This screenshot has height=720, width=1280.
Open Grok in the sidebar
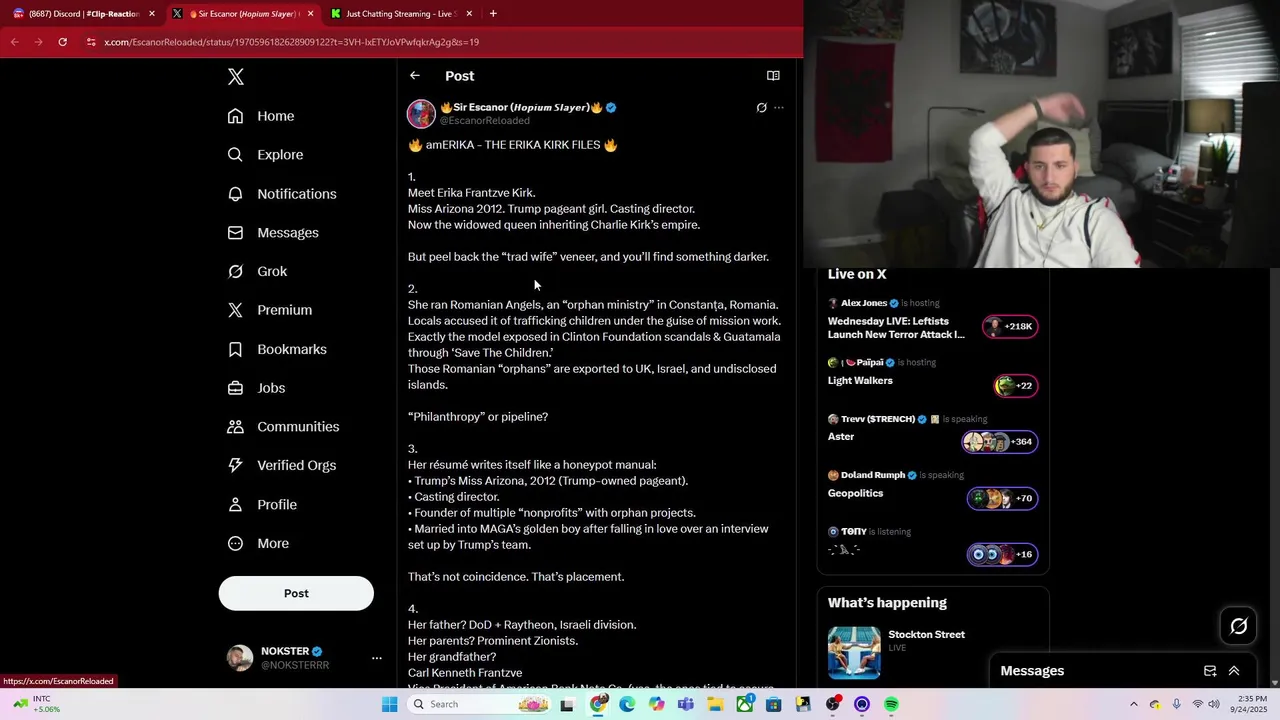[257, 271]
